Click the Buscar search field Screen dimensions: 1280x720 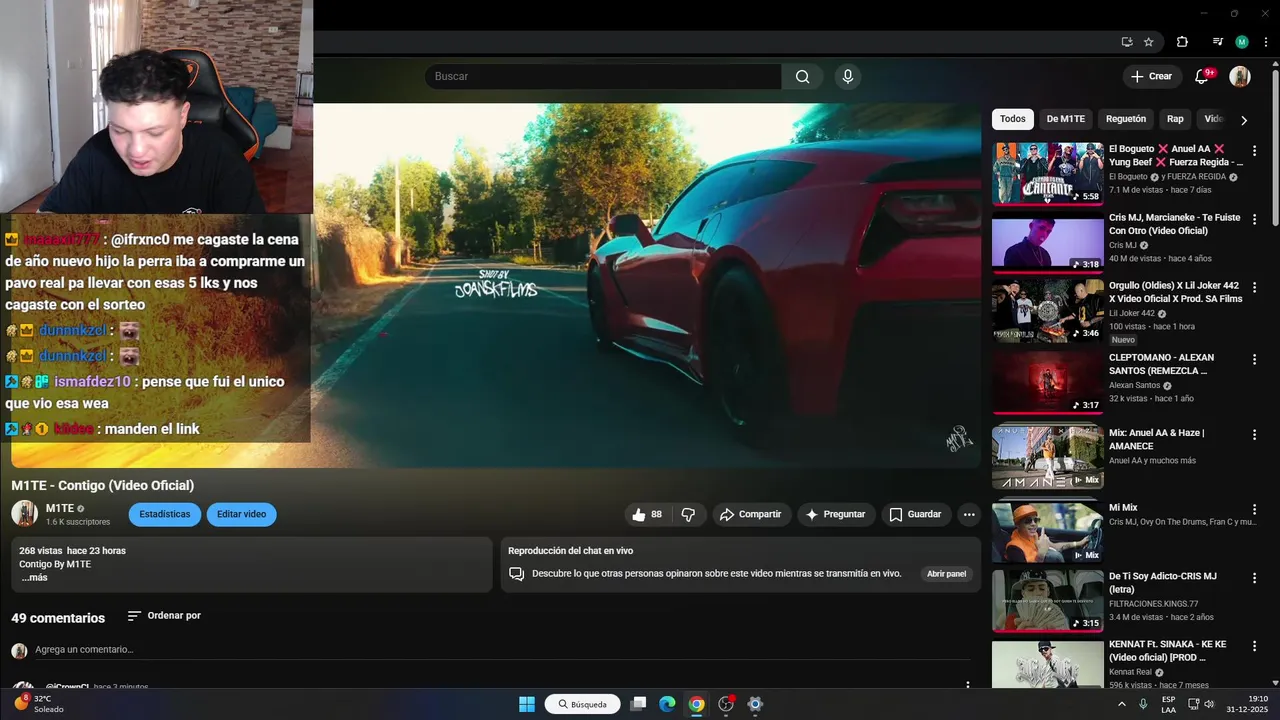pos(603,77)
